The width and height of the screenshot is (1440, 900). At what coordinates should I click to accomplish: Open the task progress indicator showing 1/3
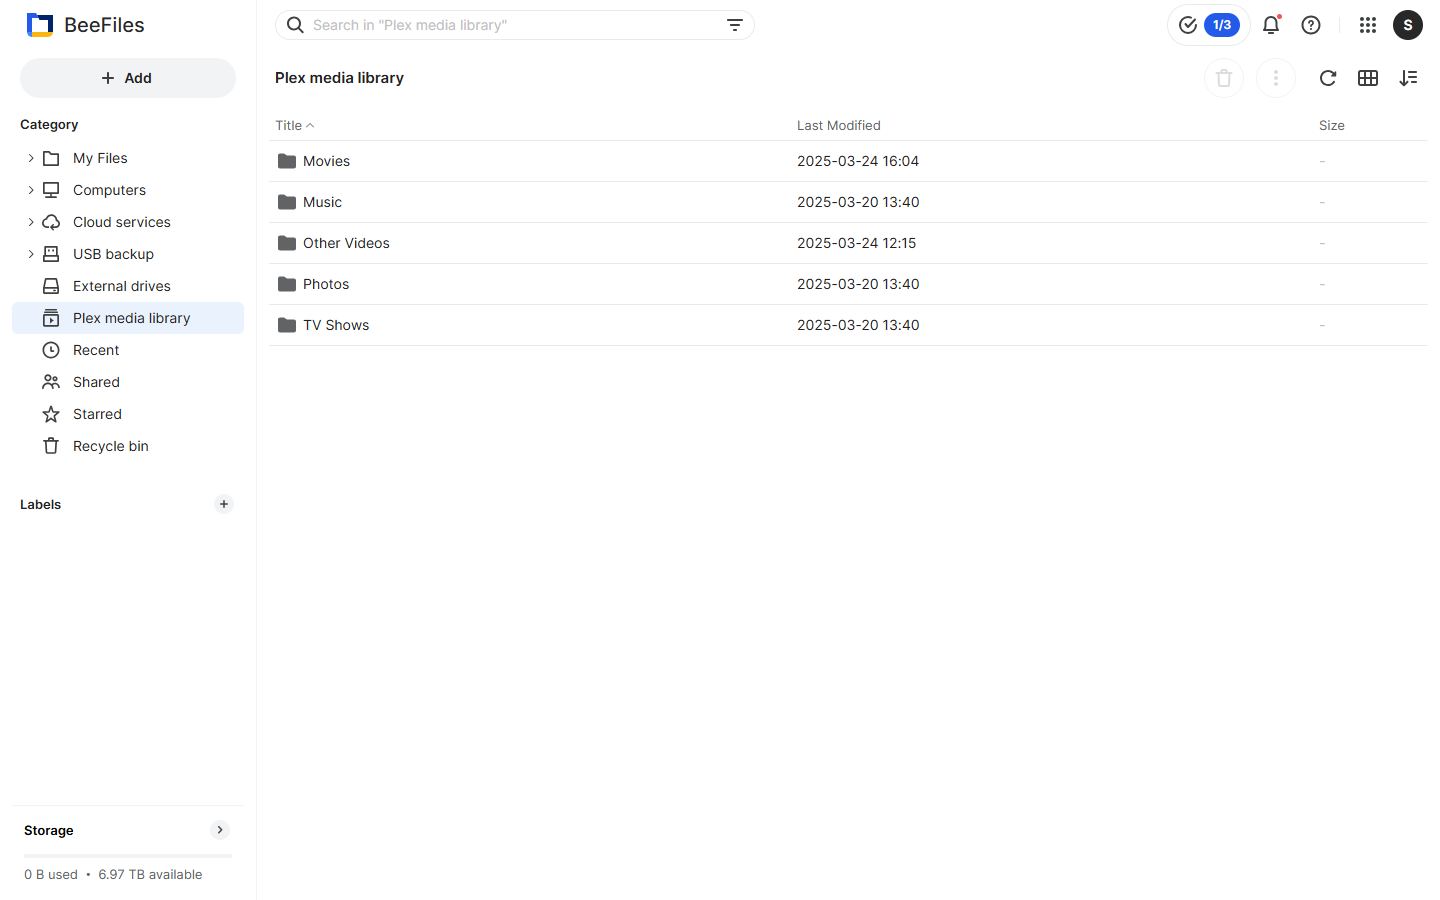(x=1208, y=25)
